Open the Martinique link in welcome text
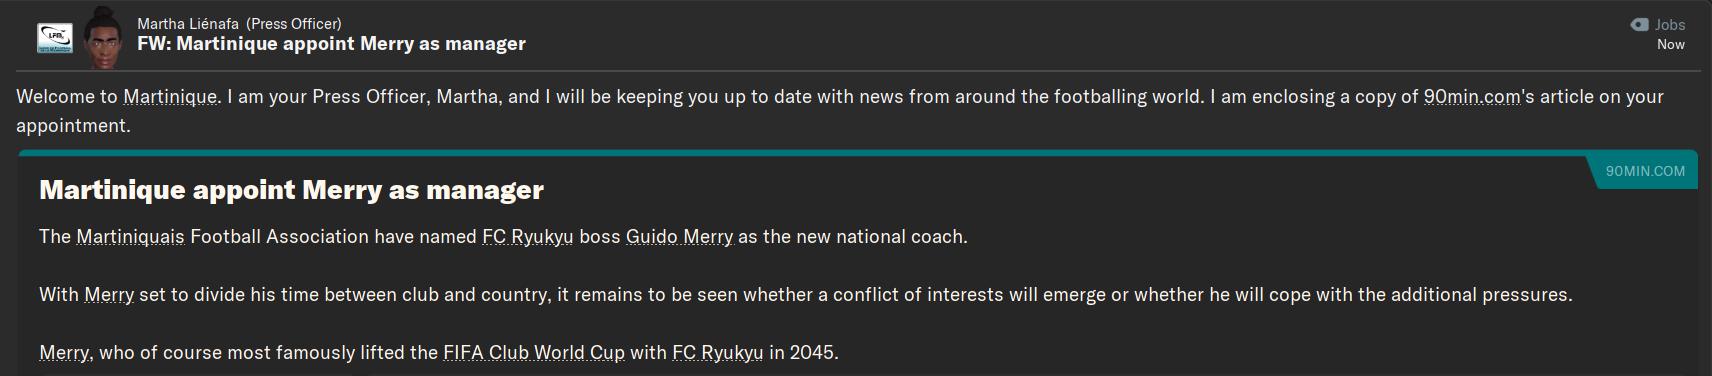The width and height of the screenshot is (1712, 376). 170,97
